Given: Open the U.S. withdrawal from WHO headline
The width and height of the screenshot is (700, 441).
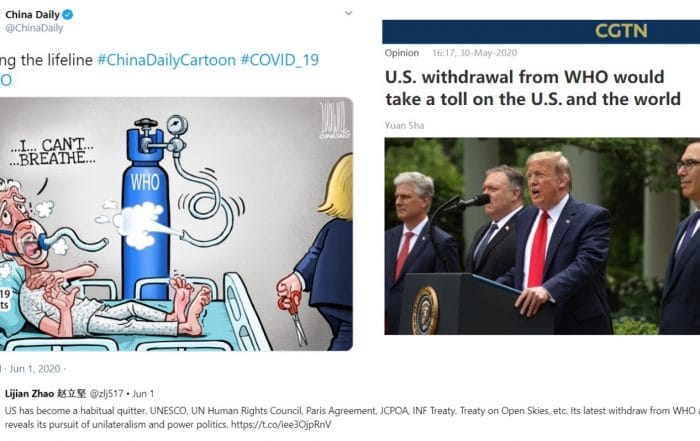Looking at the screenshot, I should click(x=533, y=88).
